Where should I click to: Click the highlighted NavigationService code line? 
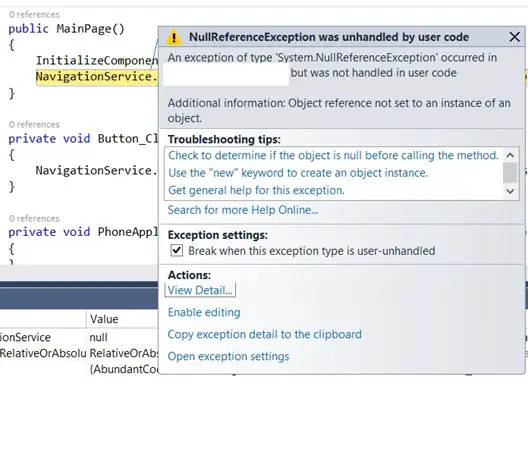point(97,77)
